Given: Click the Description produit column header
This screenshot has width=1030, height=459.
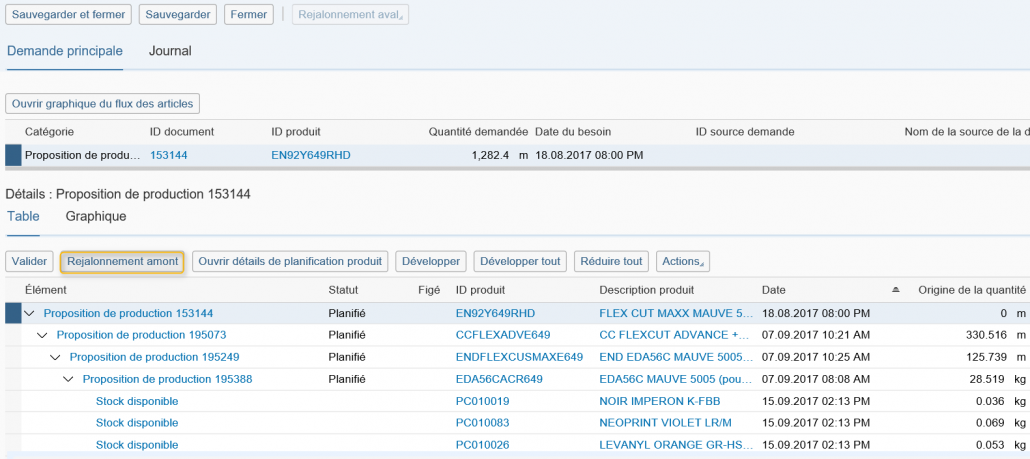Looking at the screenshot, I should point(647,290).
